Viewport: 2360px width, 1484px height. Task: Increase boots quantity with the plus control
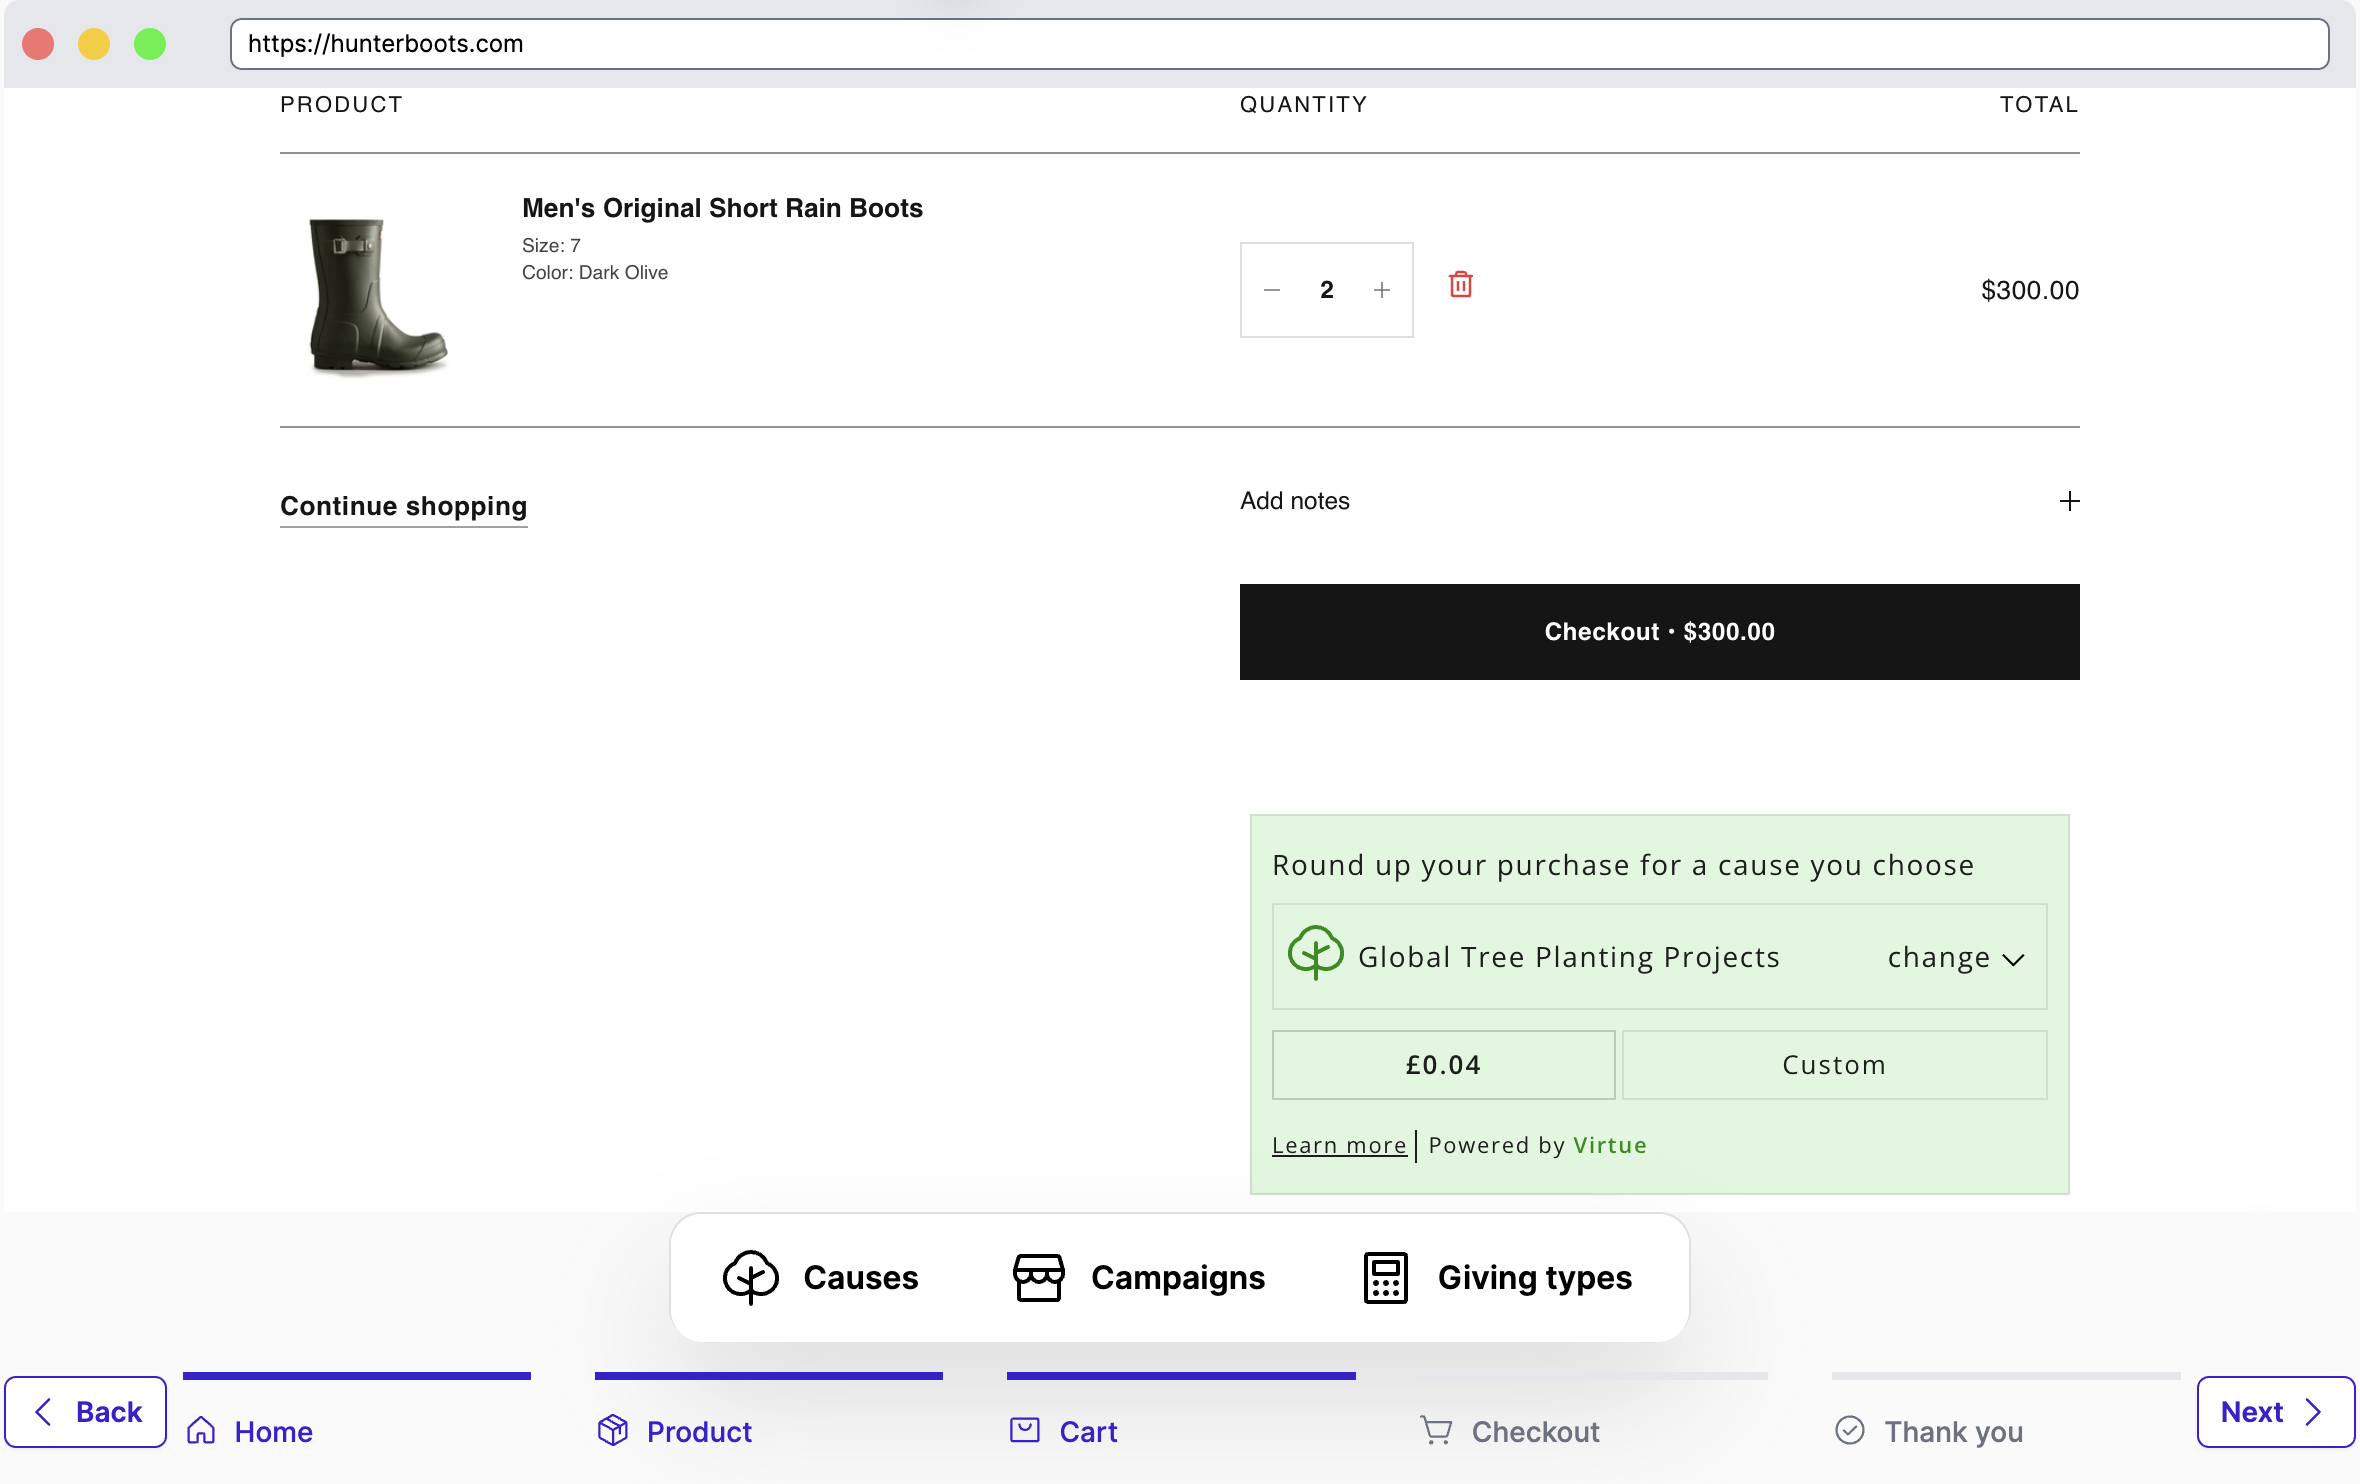click(x=1381, y=289)
